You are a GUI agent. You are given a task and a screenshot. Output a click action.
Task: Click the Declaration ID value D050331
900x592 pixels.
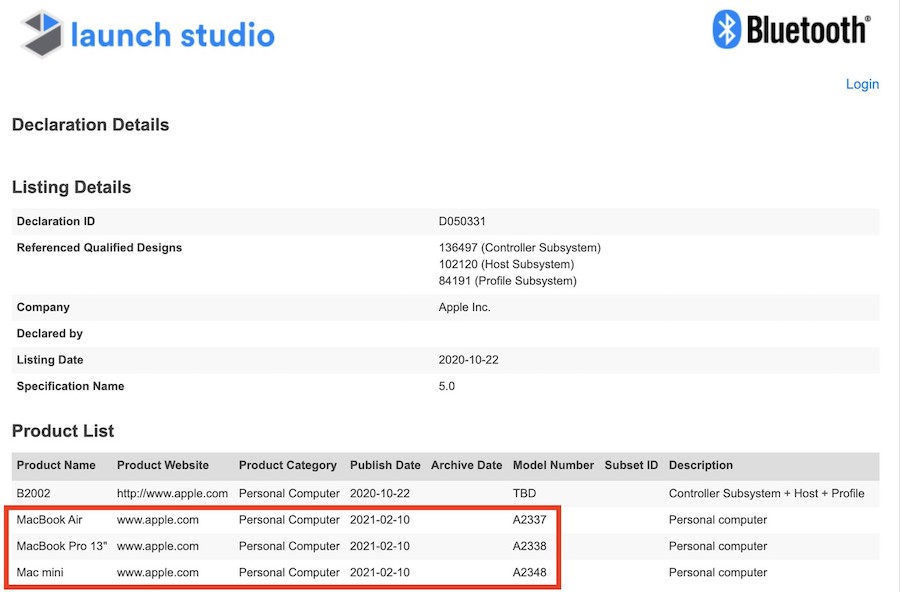point(462,221)
